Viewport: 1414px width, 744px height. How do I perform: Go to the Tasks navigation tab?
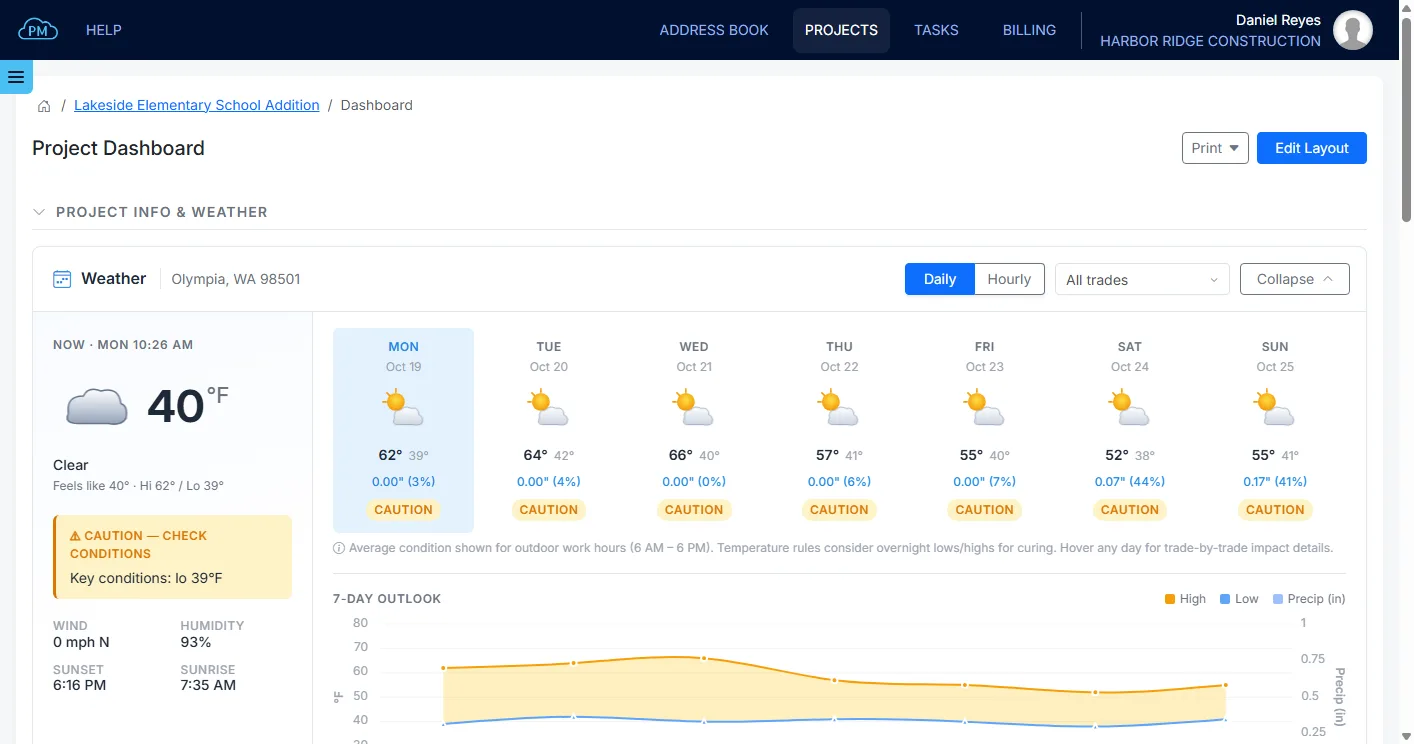click(936, 30)
